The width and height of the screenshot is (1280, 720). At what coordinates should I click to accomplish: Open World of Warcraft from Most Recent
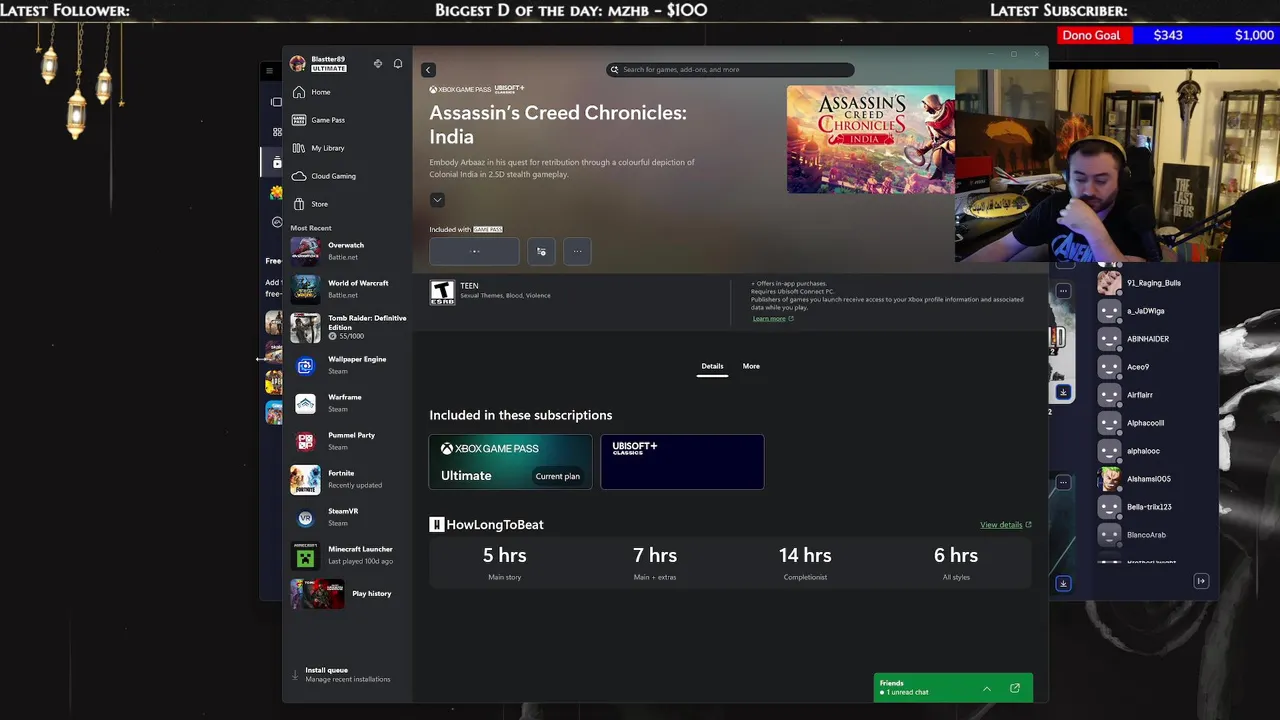(348, 289)
